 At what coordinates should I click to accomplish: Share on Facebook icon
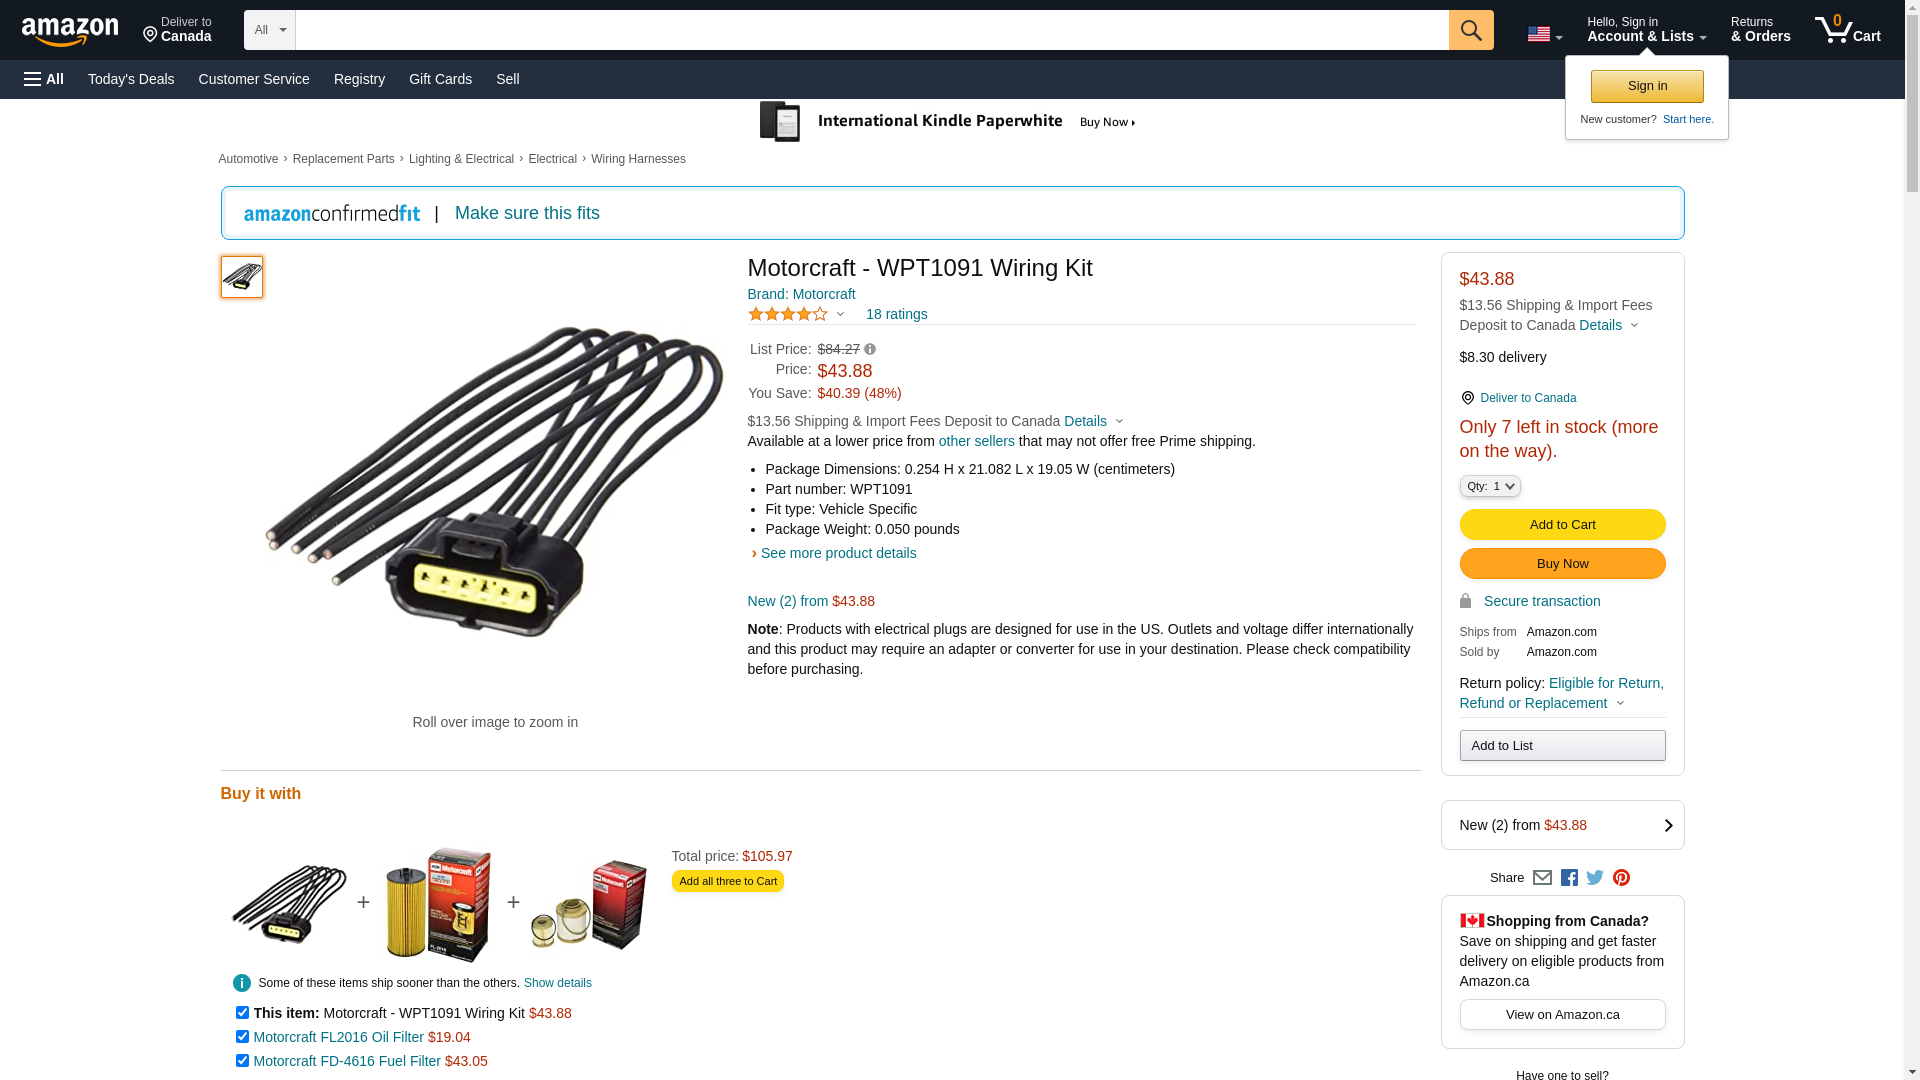pos(1569,878)
